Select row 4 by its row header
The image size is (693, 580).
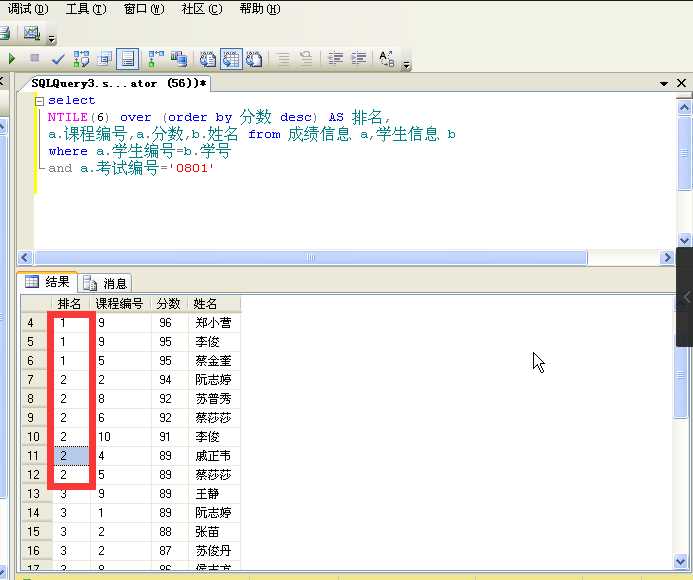tap(34, 323)
